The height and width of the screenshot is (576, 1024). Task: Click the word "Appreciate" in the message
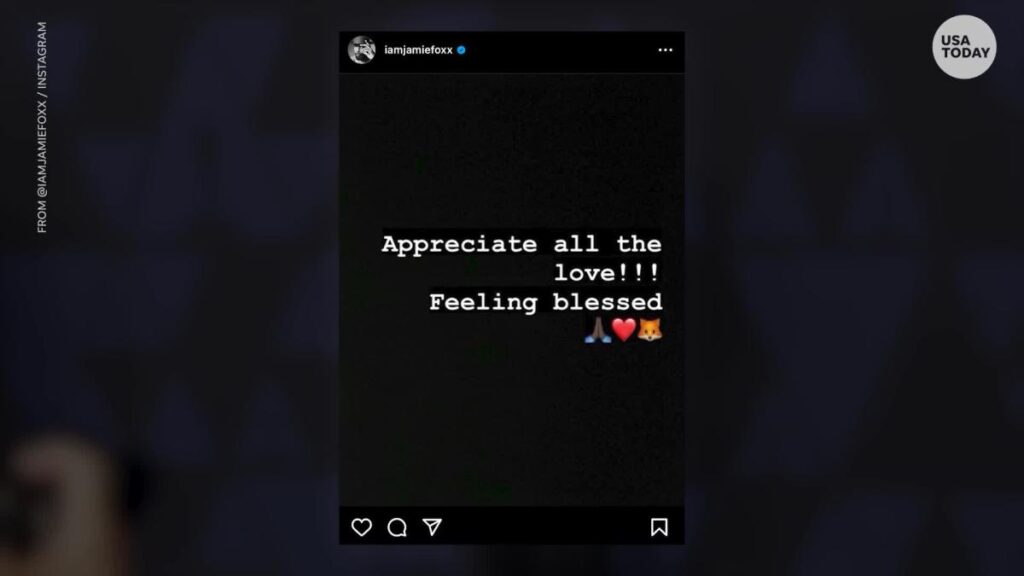[459, 245]
